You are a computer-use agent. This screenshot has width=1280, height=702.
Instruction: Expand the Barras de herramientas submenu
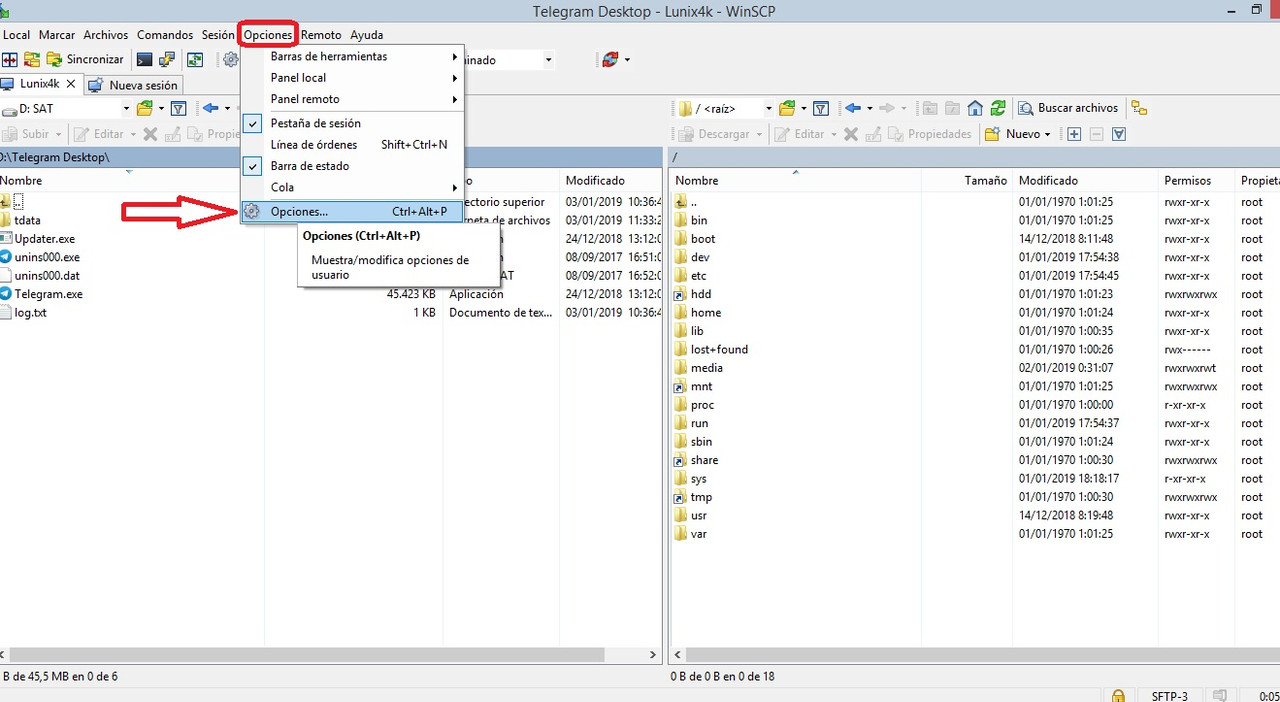(352, 56)
